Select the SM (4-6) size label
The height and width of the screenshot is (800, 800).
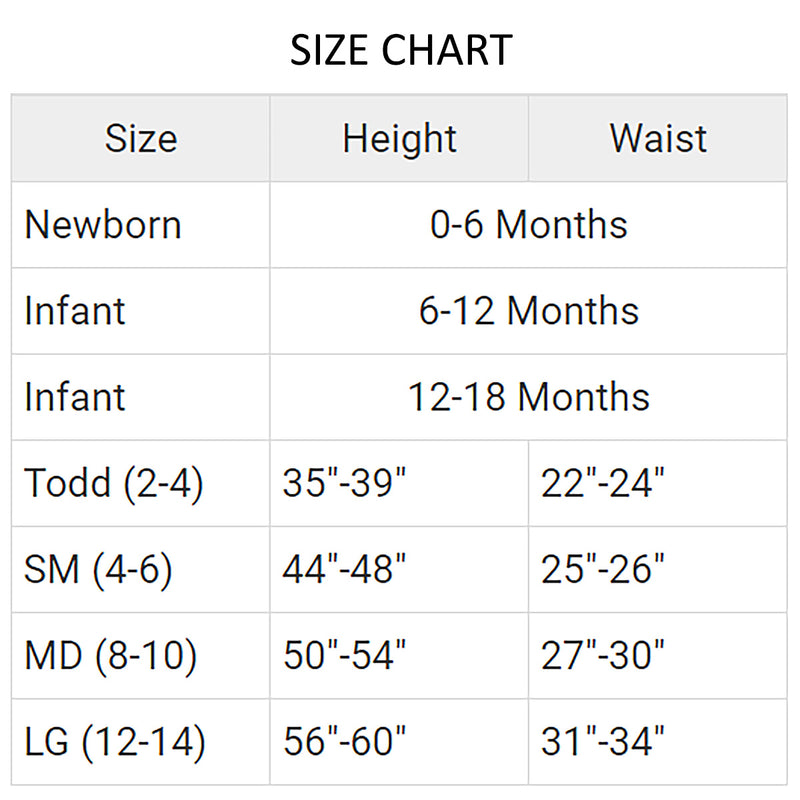click(x=98, y=569)
